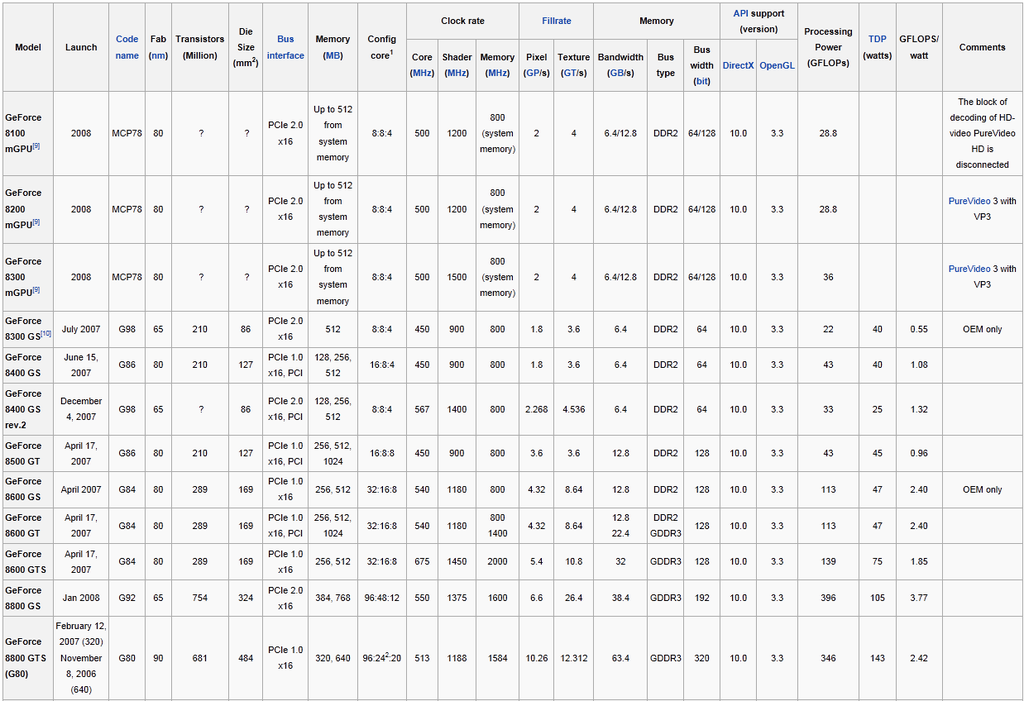Screen dimensions: 1024x701
Task: Click the Comments column header
Action: tap(982, 47)
